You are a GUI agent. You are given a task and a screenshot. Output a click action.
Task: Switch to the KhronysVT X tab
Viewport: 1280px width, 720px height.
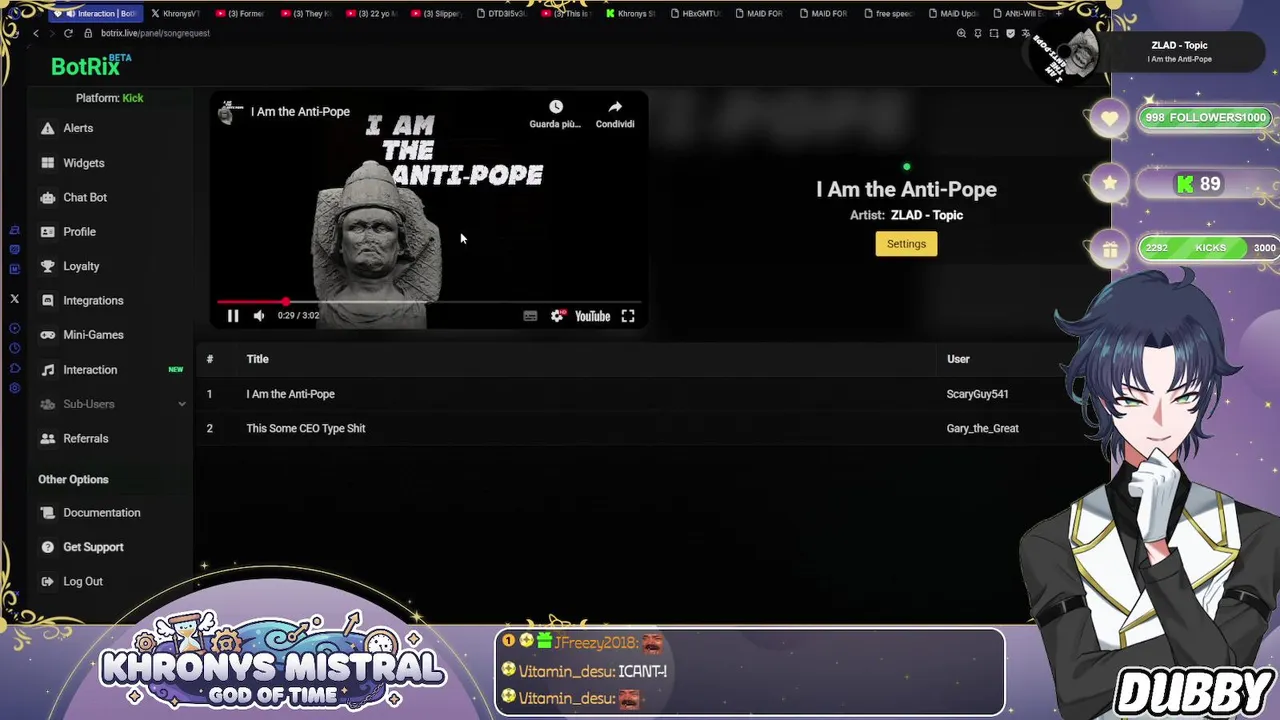tap(176, 13)
